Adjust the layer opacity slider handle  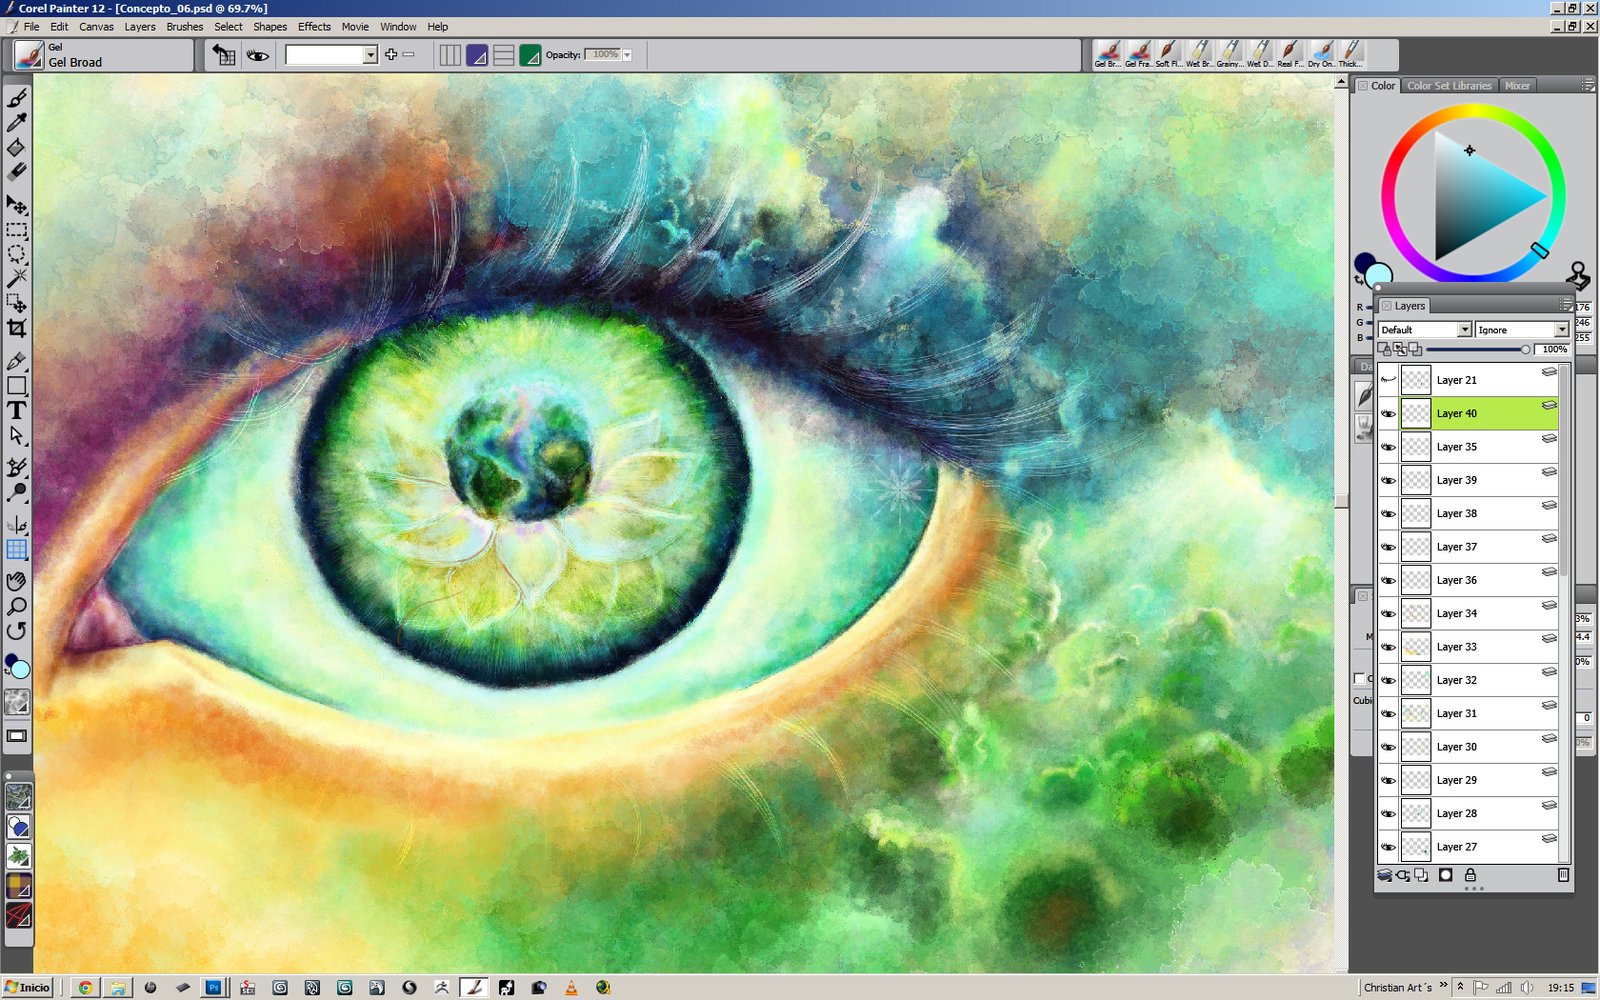pos(1526,349)
